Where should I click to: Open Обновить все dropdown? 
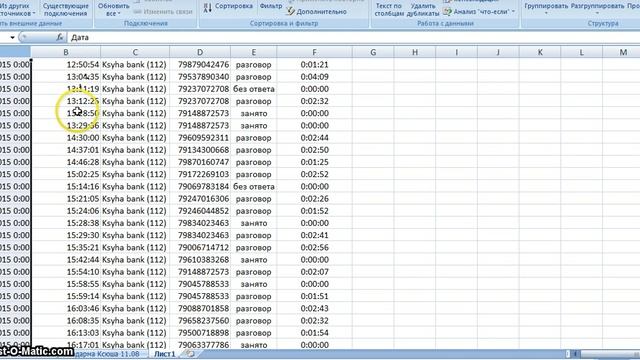point(113,9)
